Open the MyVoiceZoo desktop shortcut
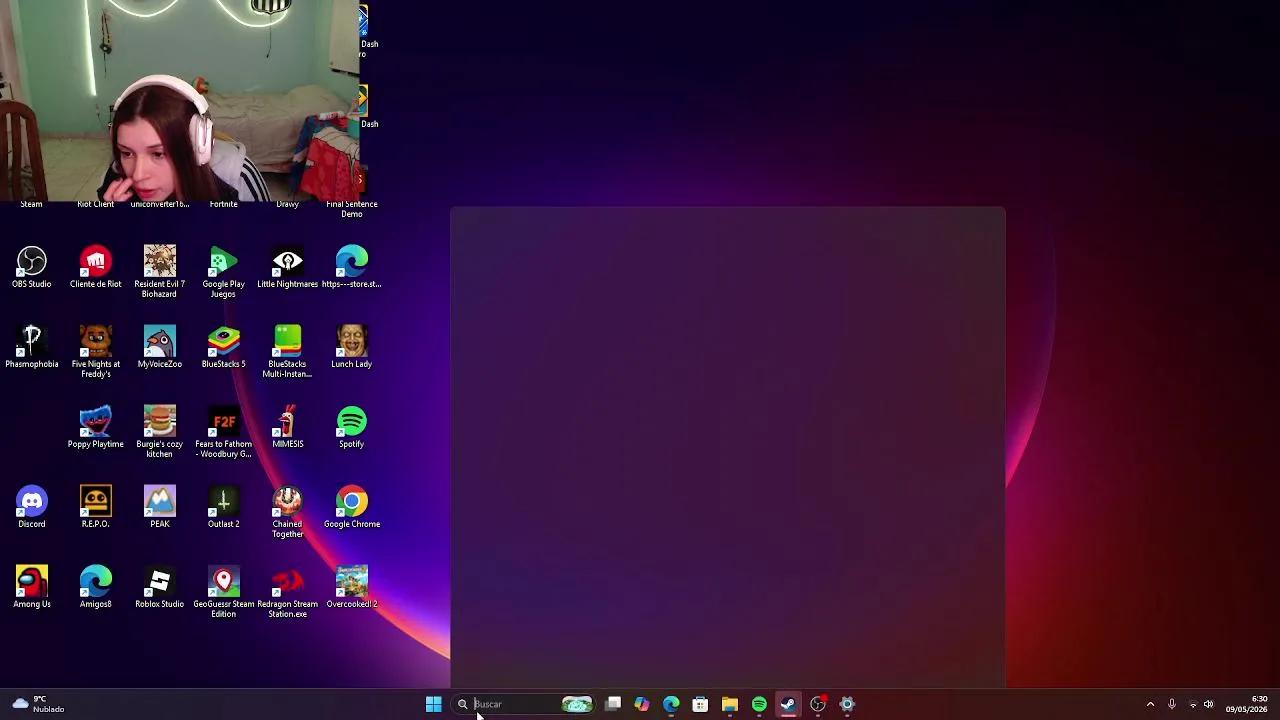This screenshot has height=720, width=1280. [x=159, y=347]
